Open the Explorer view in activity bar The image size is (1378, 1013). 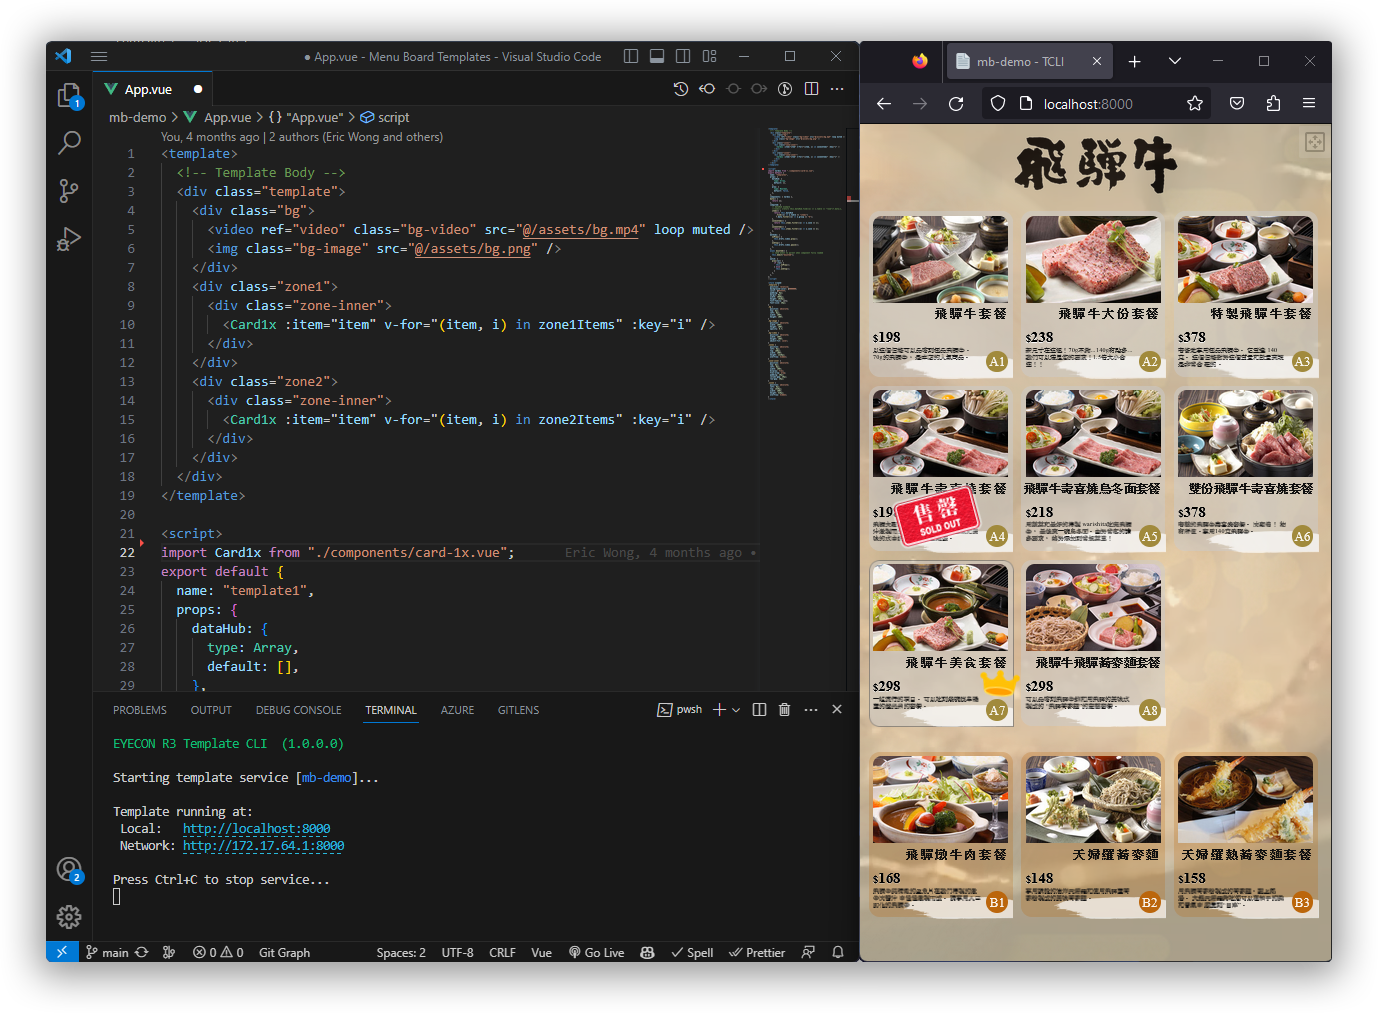click(68, 95)
